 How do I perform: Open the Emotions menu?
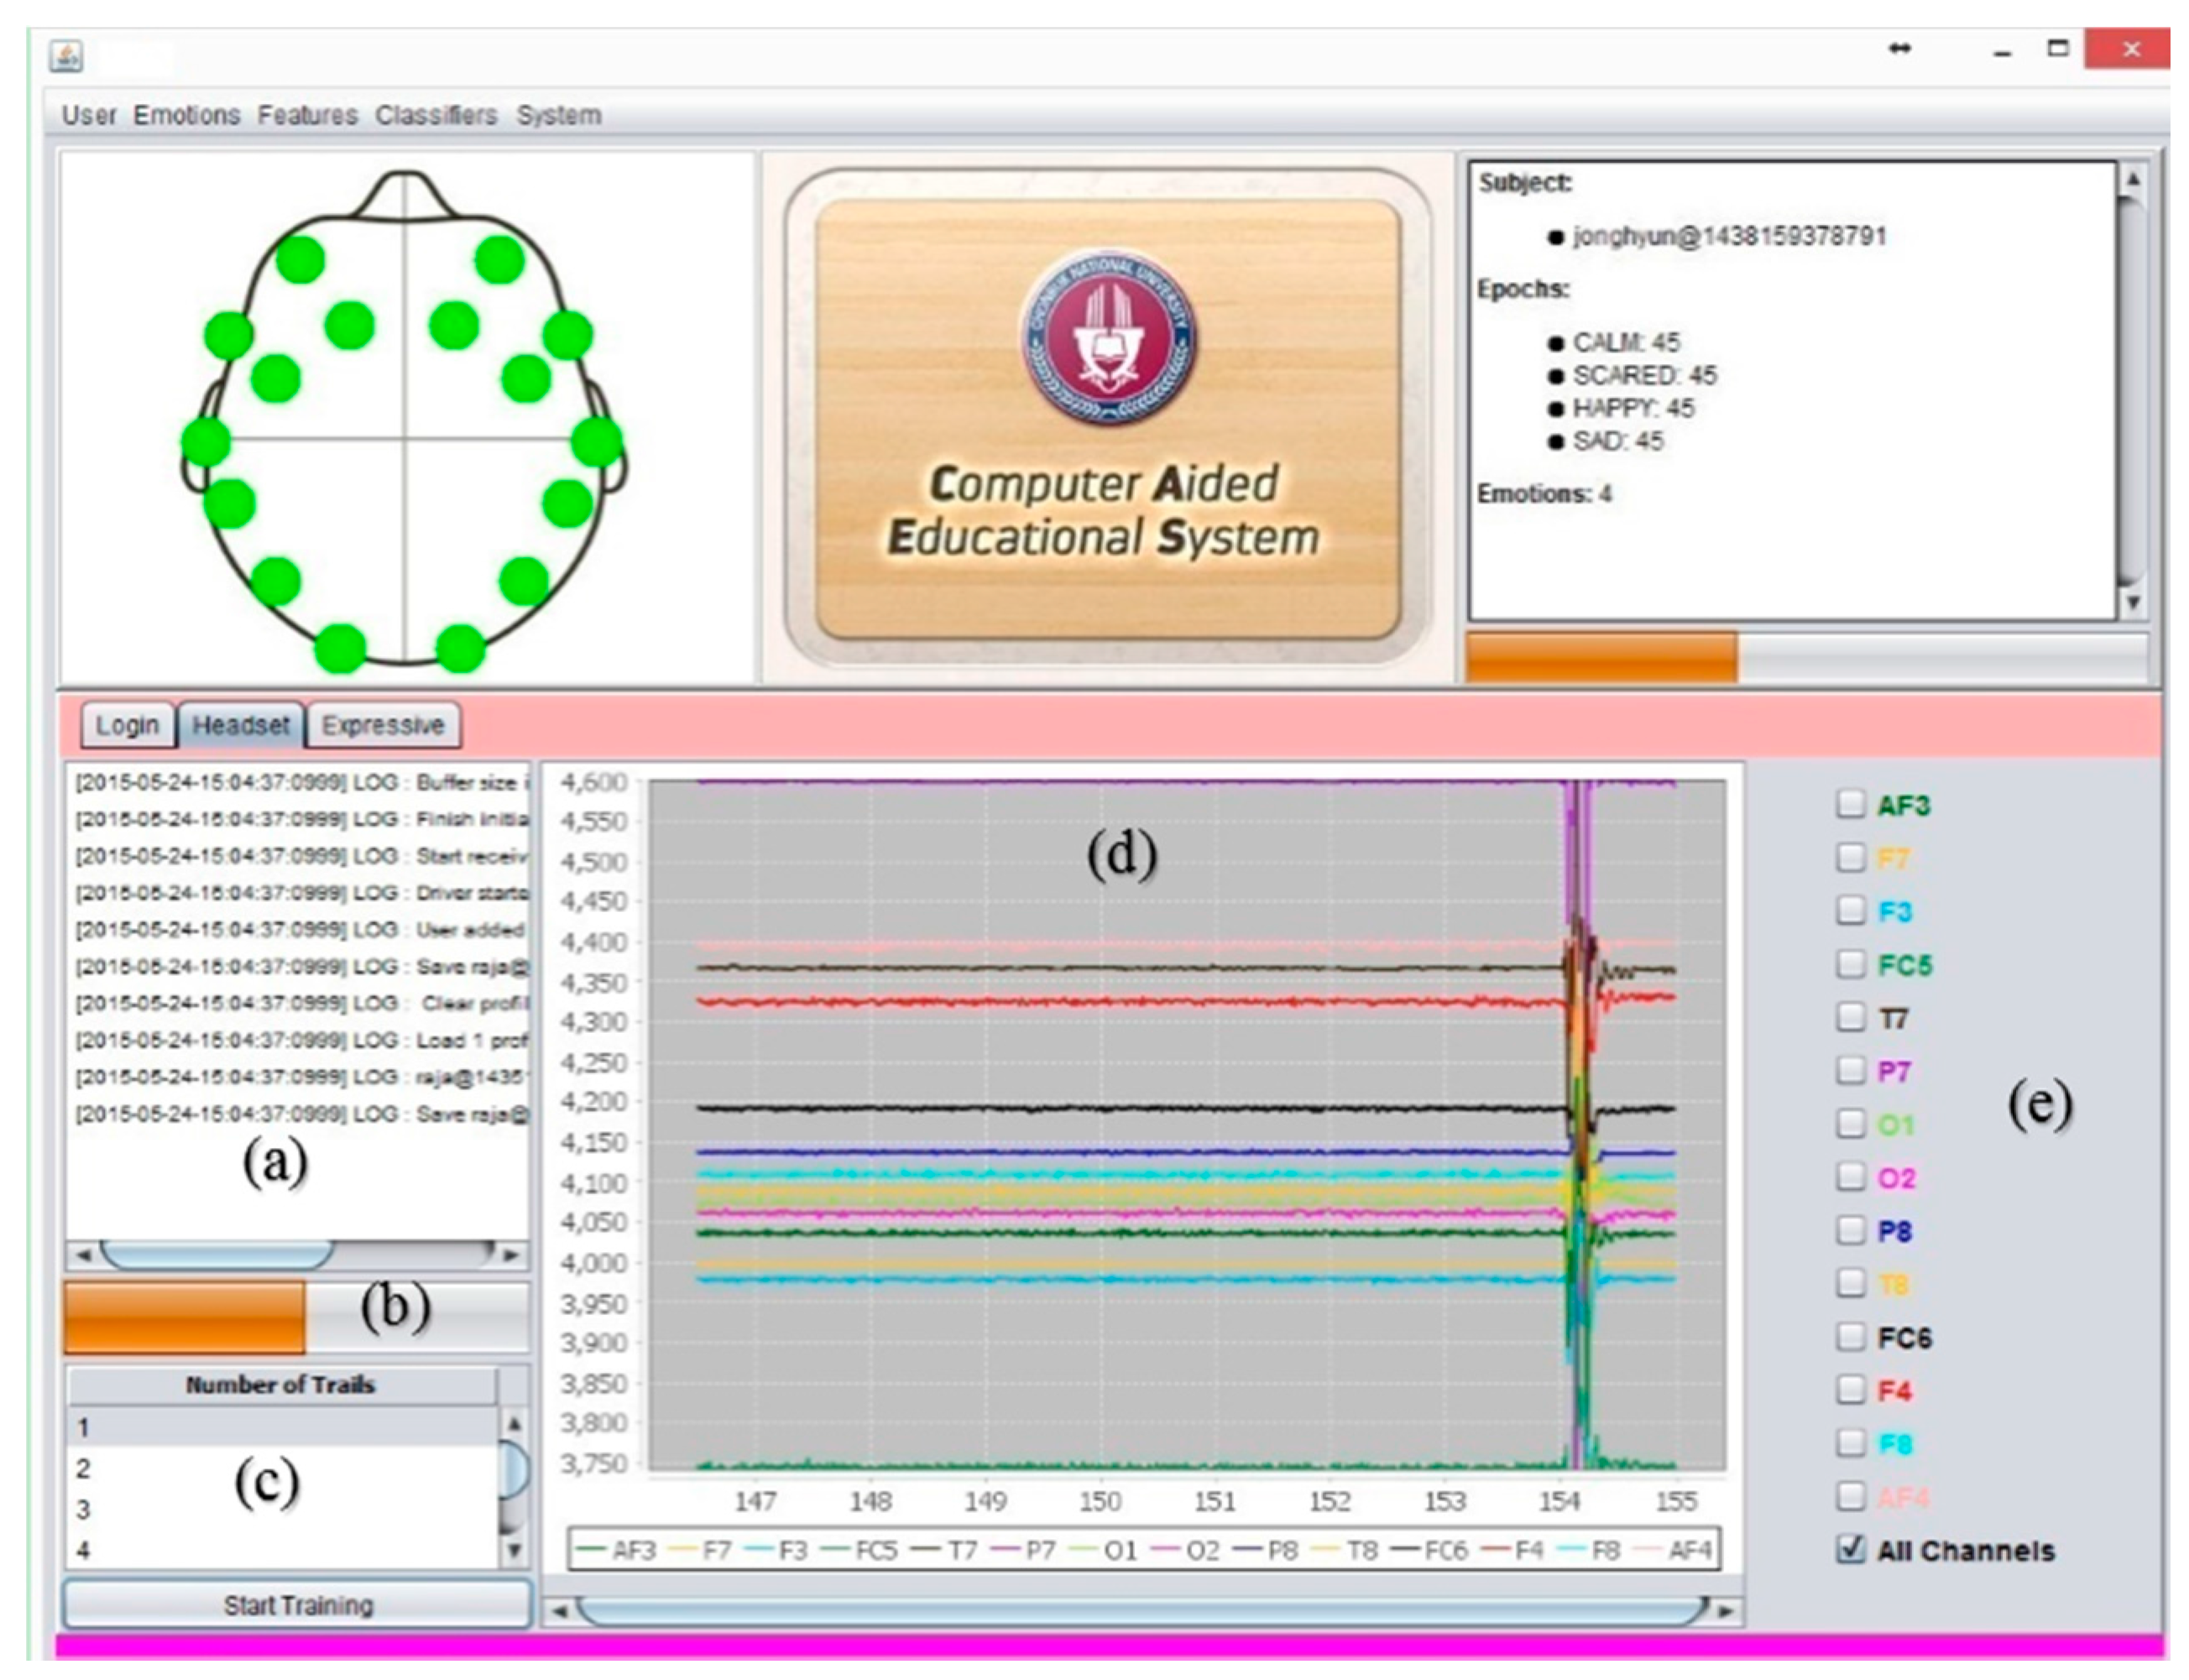pyautogui.click(x=187, y=115)
